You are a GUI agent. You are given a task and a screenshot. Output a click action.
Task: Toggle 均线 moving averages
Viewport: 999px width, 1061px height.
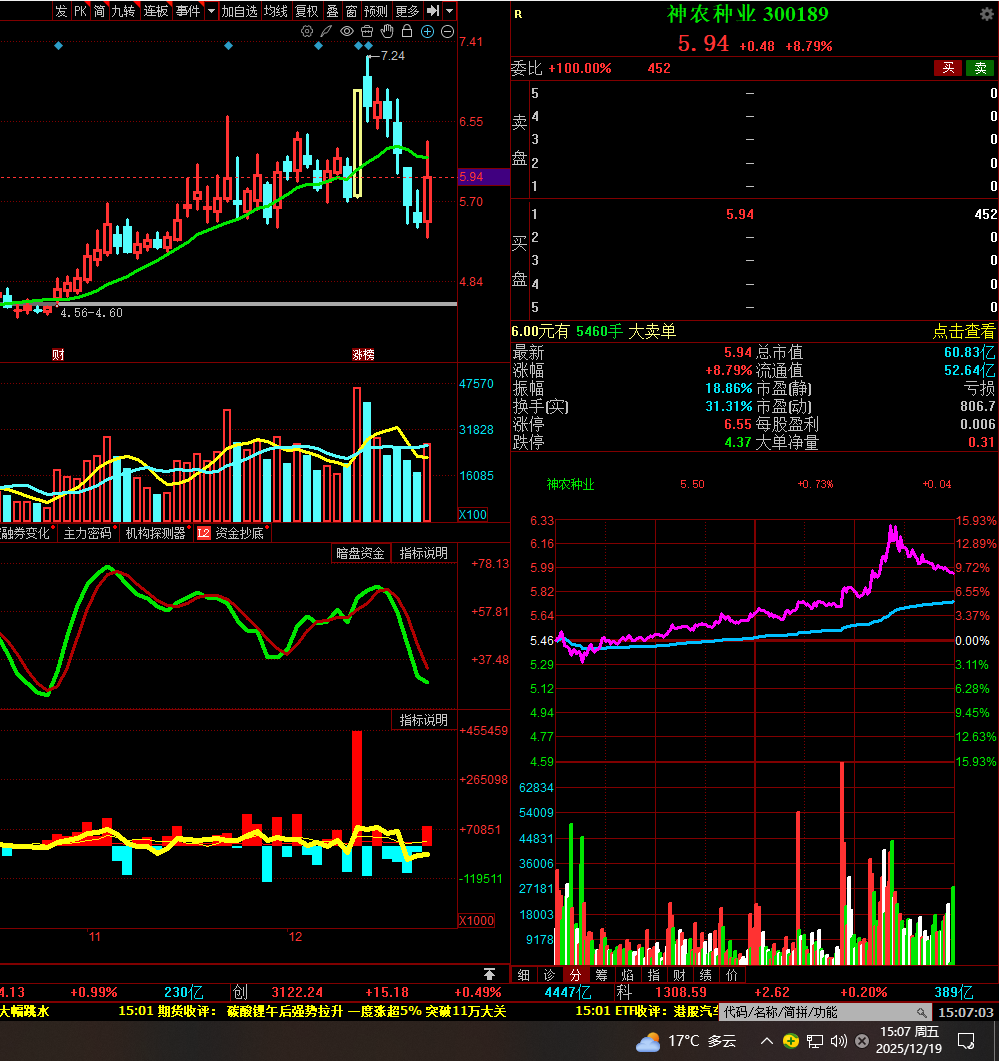(x=275, y=11)
